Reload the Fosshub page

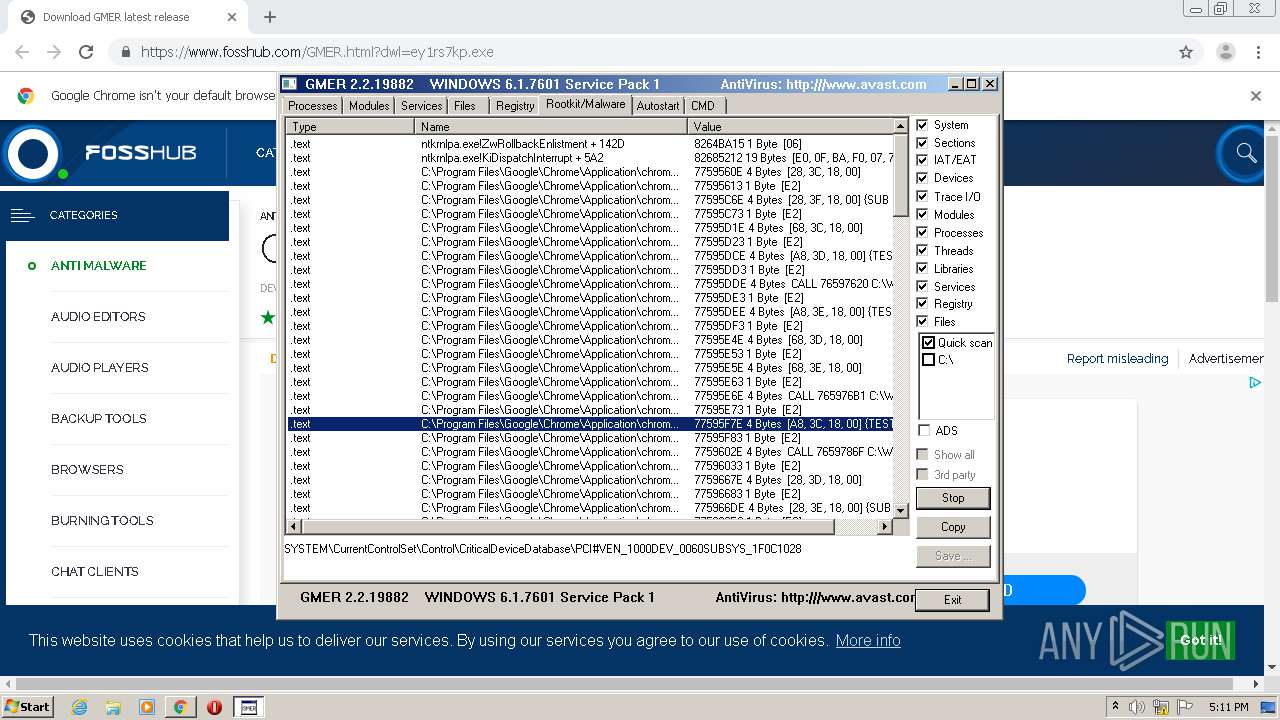86,52
